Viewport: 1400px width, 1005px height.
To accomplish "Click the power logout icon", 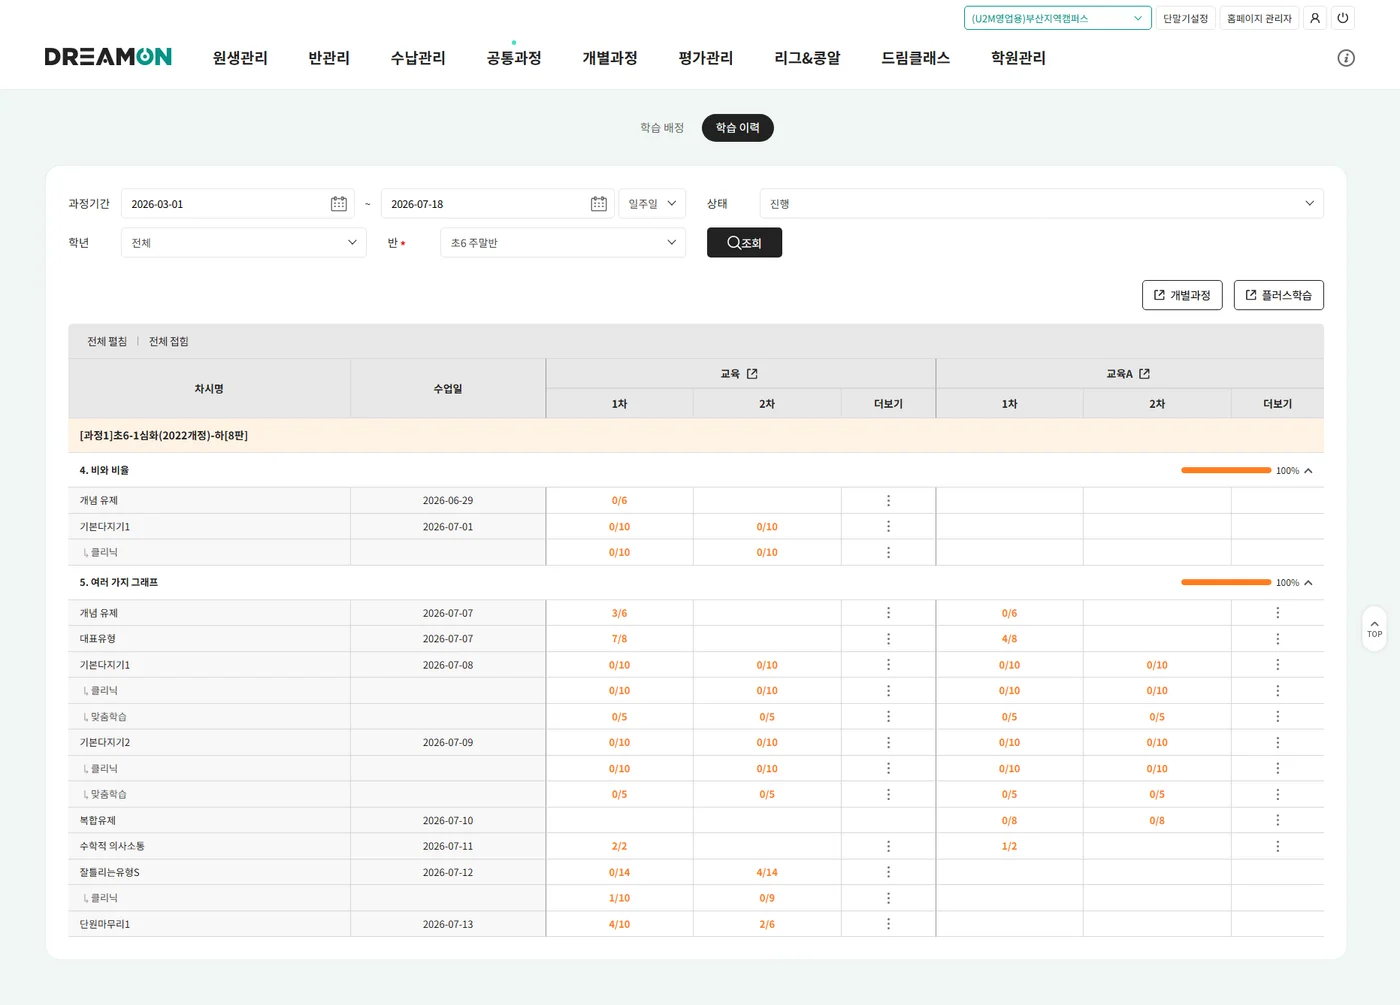I will pyautogui.click(x=1343, y=18).
